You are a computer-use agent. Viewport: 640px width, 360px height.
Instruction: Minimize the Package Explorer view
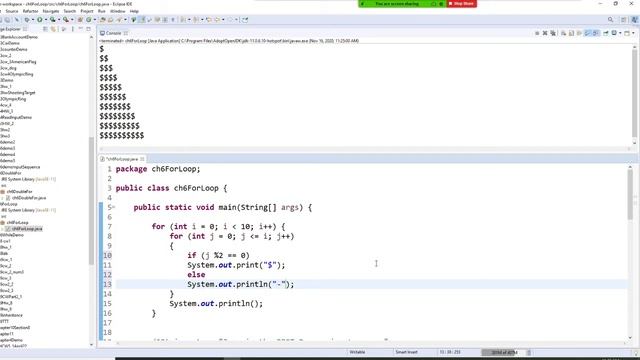(80, 29)
